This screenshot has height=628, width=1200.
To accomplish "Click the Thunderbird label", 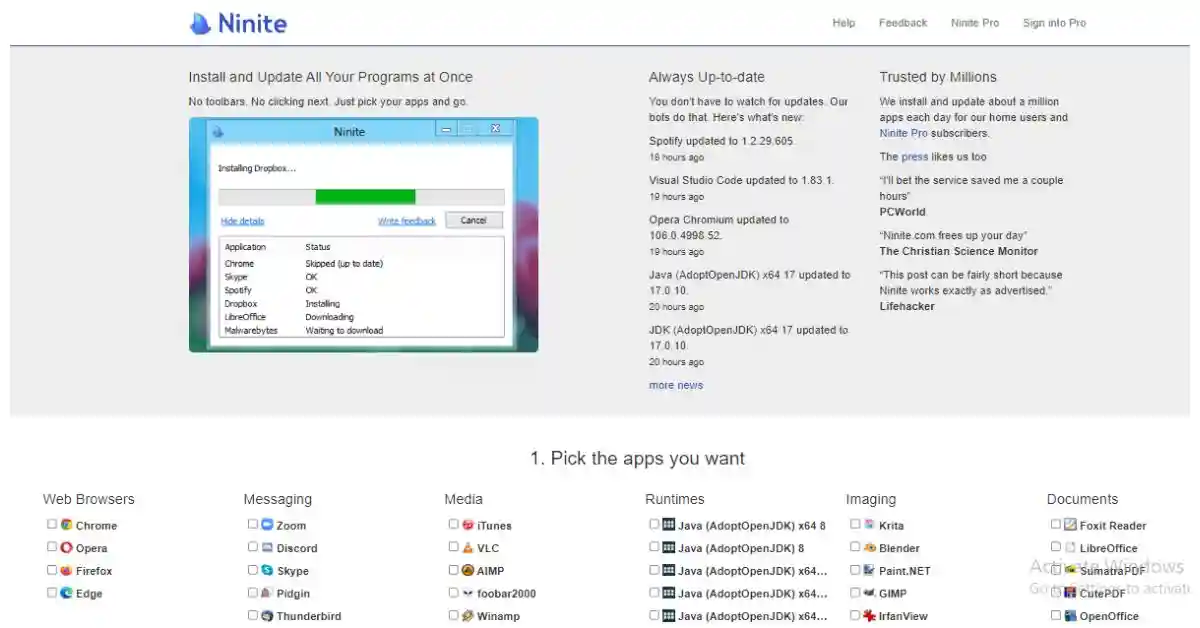I will pyautogui.click(x=309, y=617).
